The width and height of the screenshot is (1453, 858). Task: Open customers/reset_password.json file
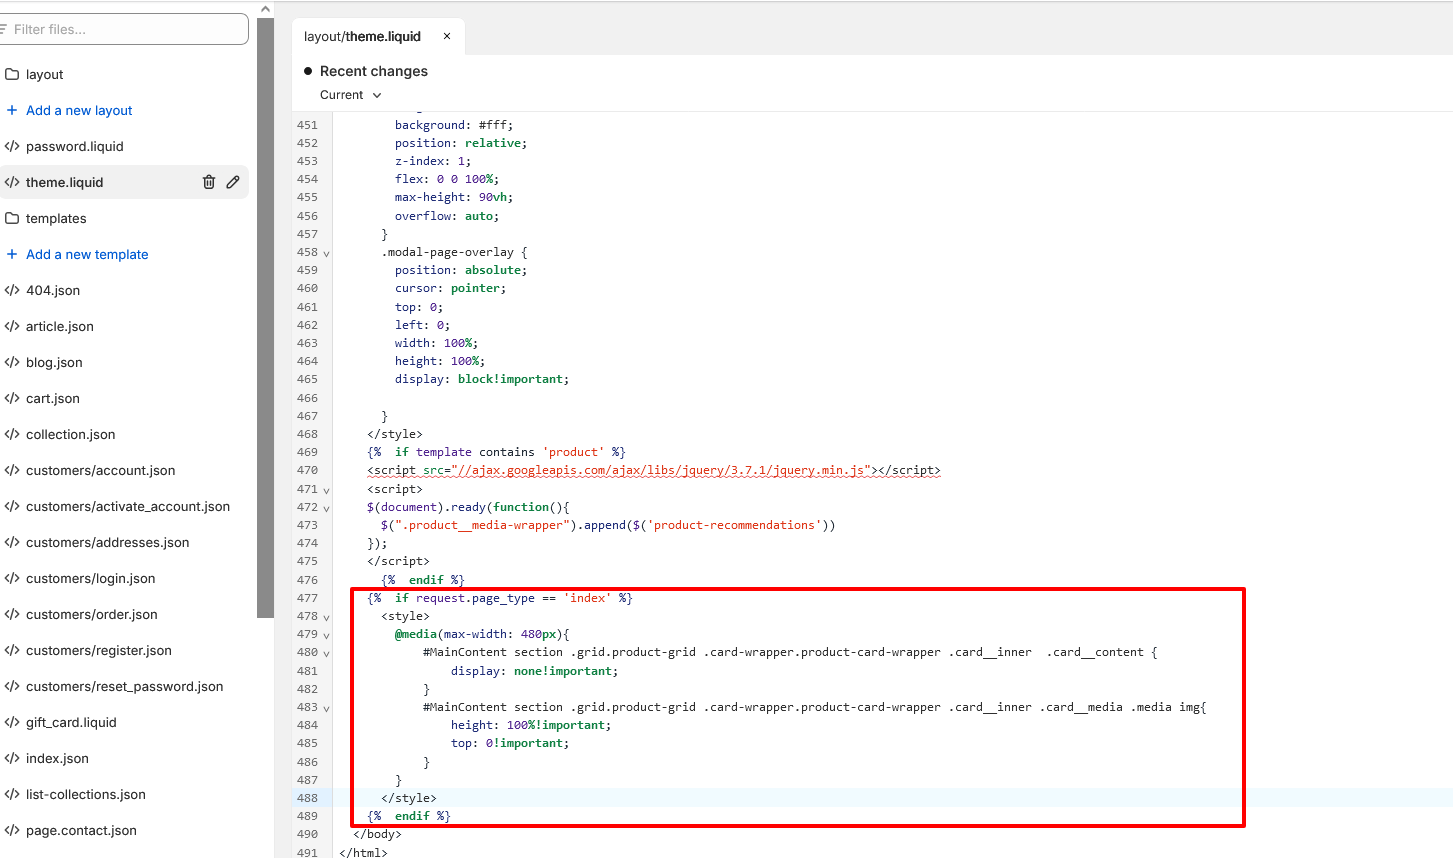point(125,686)
